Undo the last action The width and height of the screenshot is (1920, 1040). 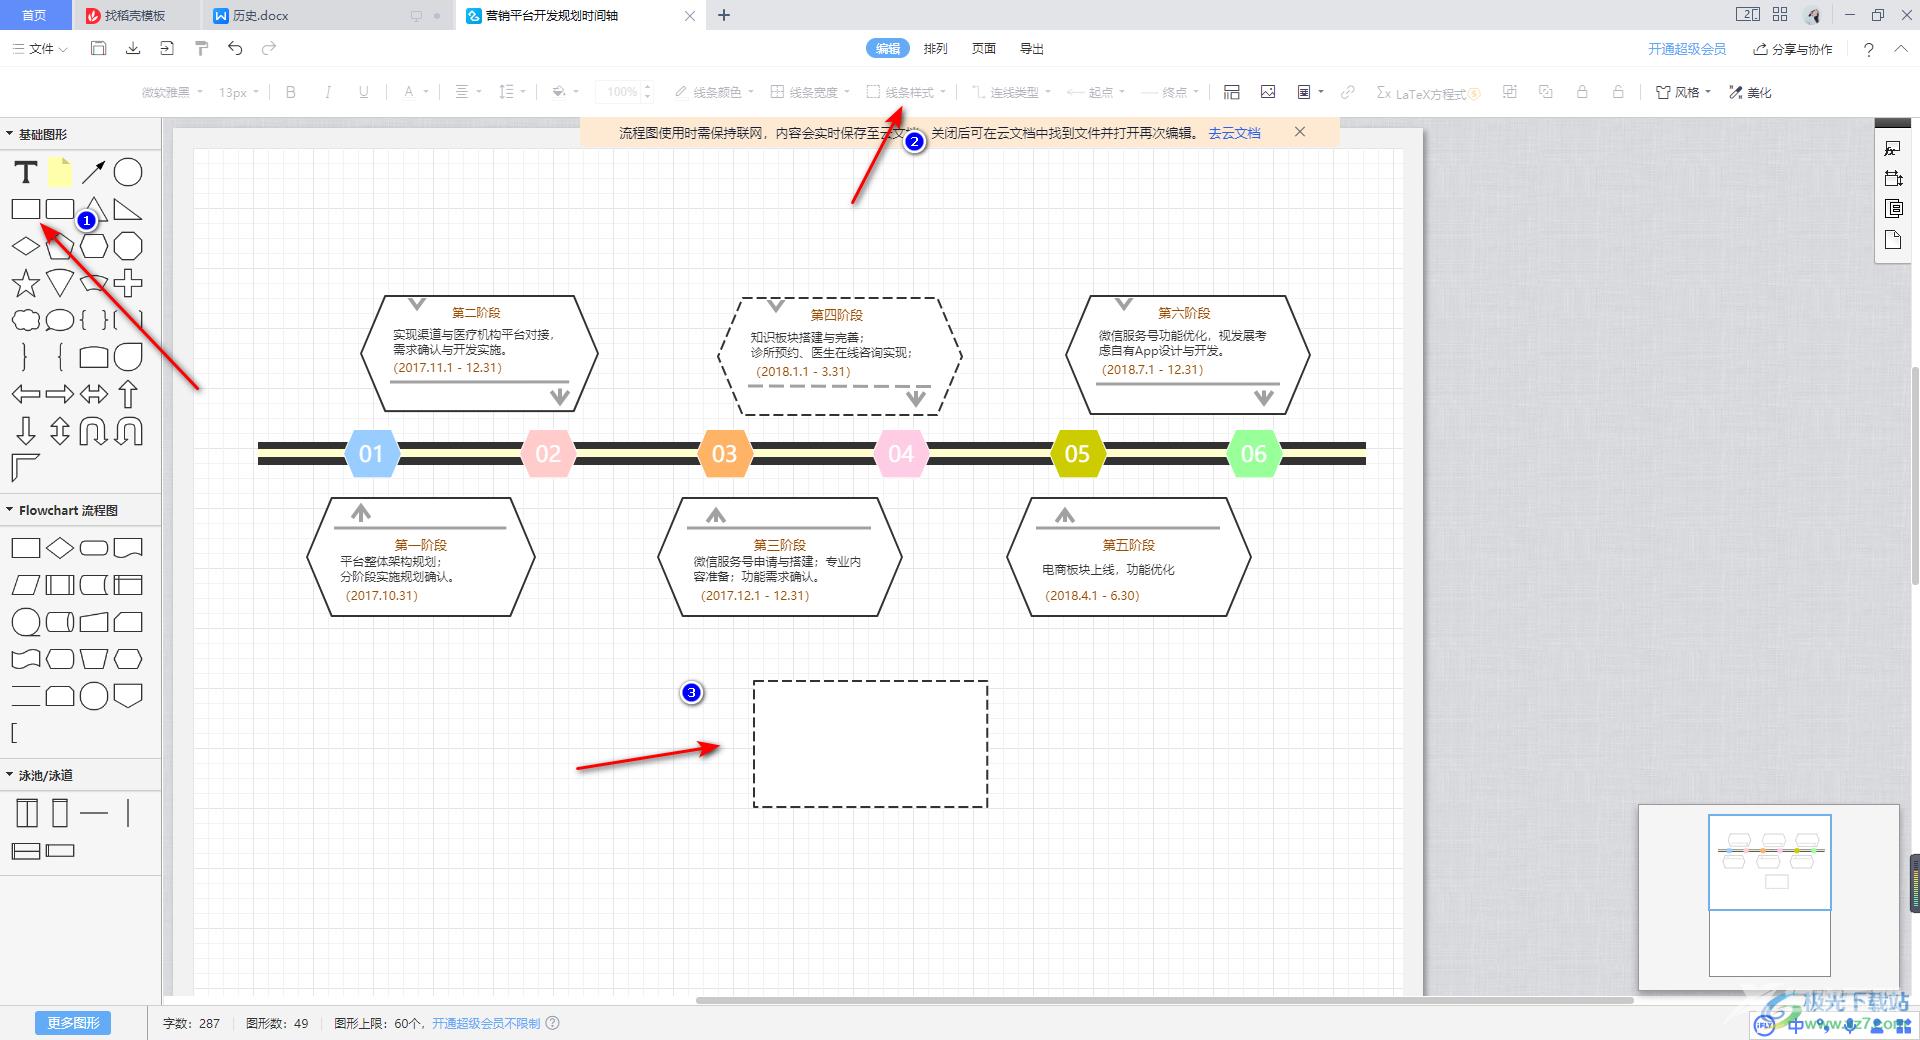click(235, 48)
